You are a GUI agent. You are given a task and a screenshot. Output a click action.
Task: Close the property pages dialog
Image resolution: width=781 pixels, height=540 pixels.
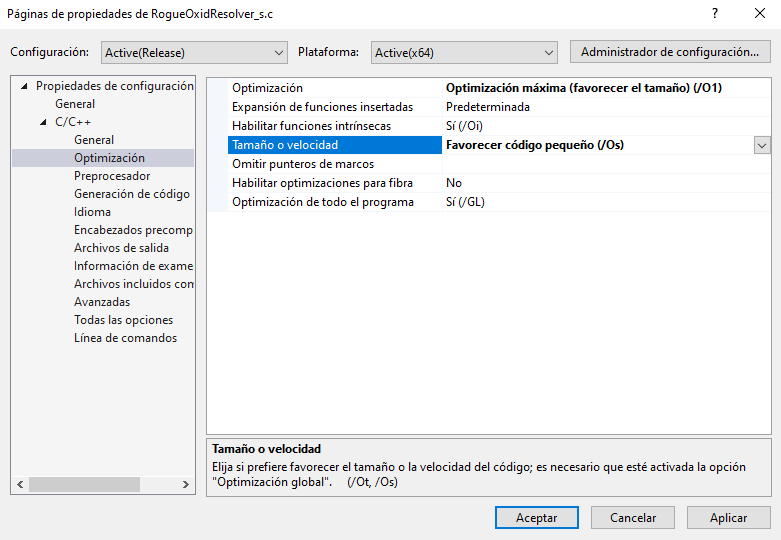(x=759, y=14)
